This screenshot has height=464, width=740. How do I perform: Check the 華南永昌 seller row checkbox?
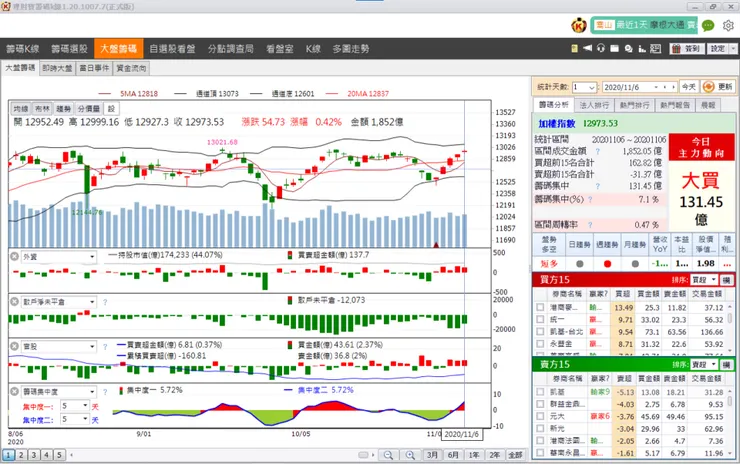click(x=540, y=453)
